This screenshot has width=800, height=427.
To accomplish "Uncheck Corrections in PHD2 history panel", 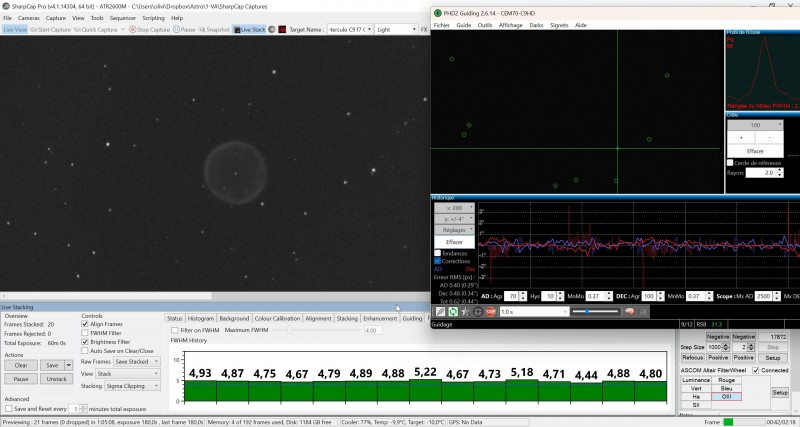I will point(437,261).
